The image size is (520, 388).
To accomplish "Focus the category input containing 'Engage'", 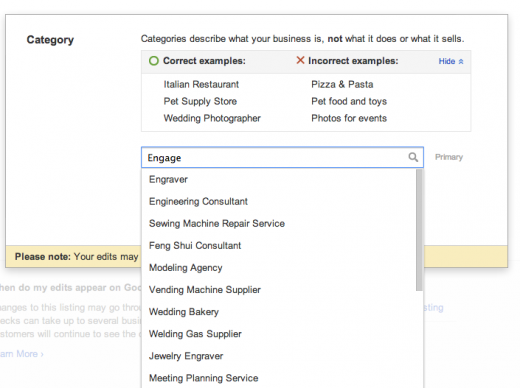I will [x=282, y=157].
